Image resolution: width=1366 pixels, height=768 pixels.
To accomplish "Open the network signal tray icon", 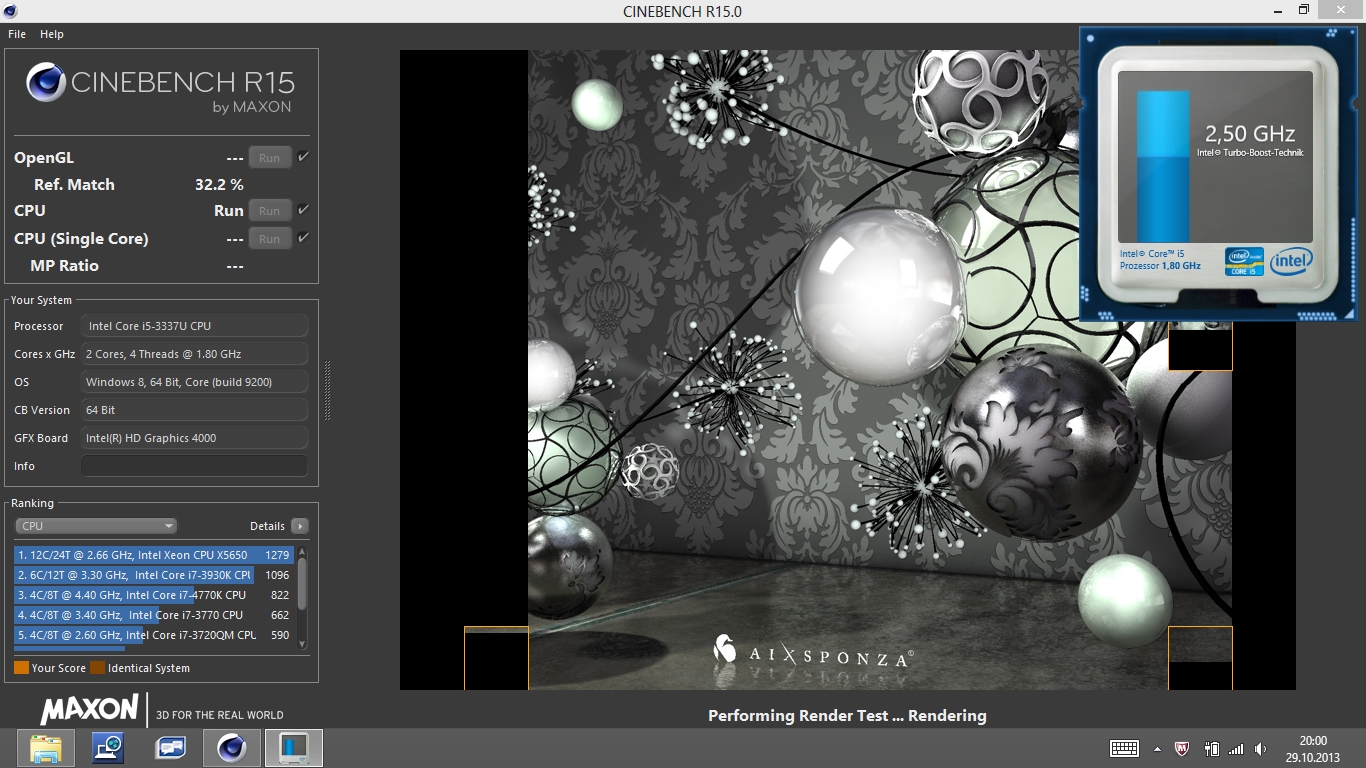I will [1236, 748].
